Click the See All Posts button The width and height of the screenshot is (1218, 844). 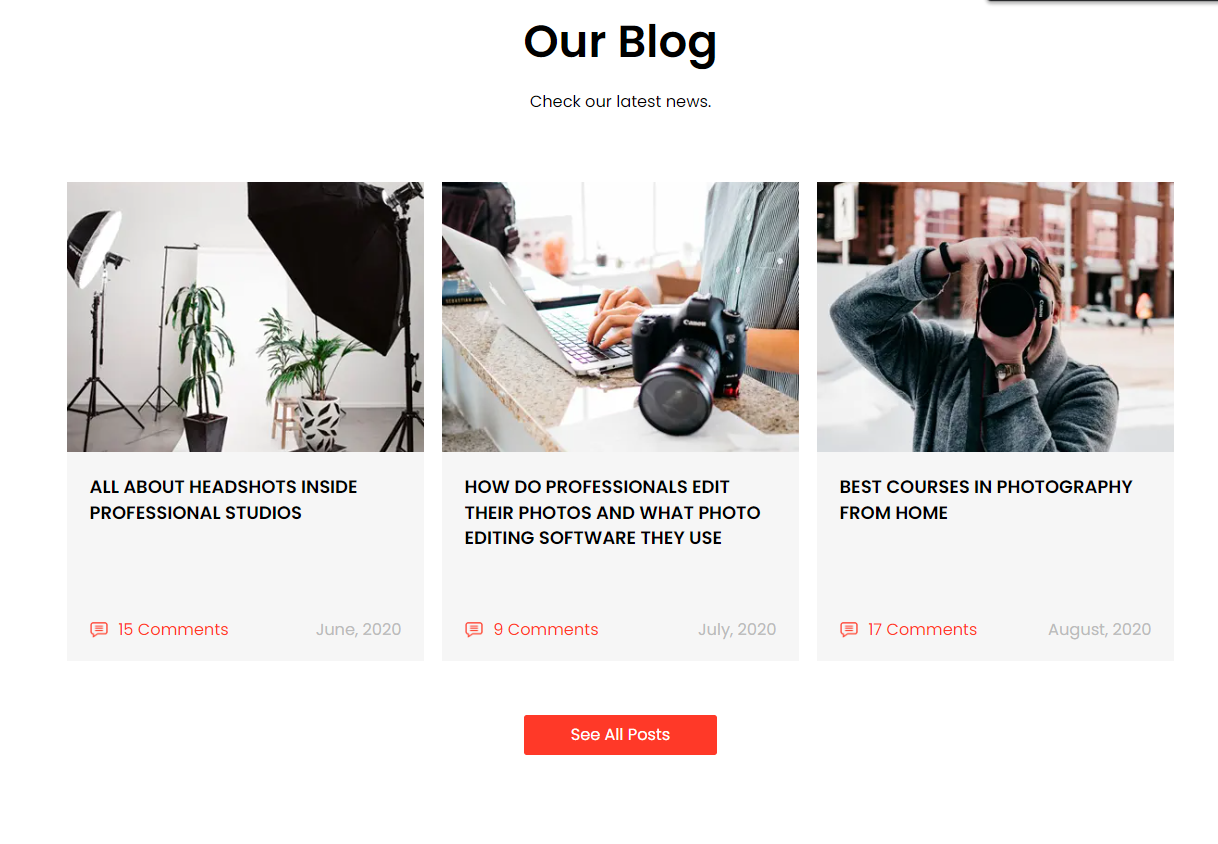(620, 735)
